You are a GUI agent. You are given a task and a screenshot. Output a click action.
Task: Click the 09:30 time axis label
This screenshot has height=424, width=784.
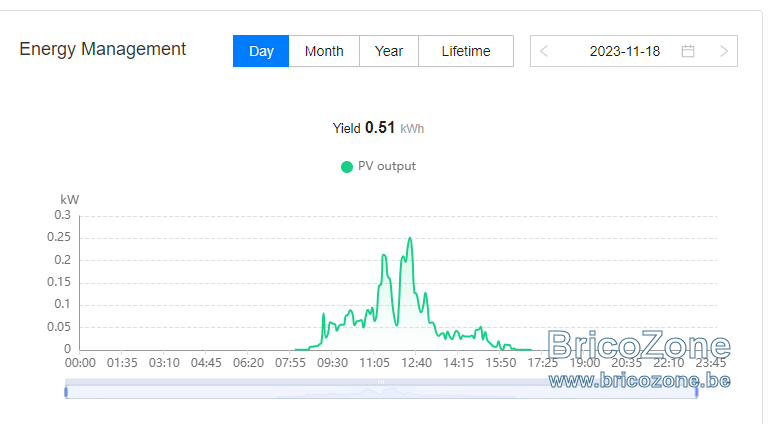tap(332, 363)
